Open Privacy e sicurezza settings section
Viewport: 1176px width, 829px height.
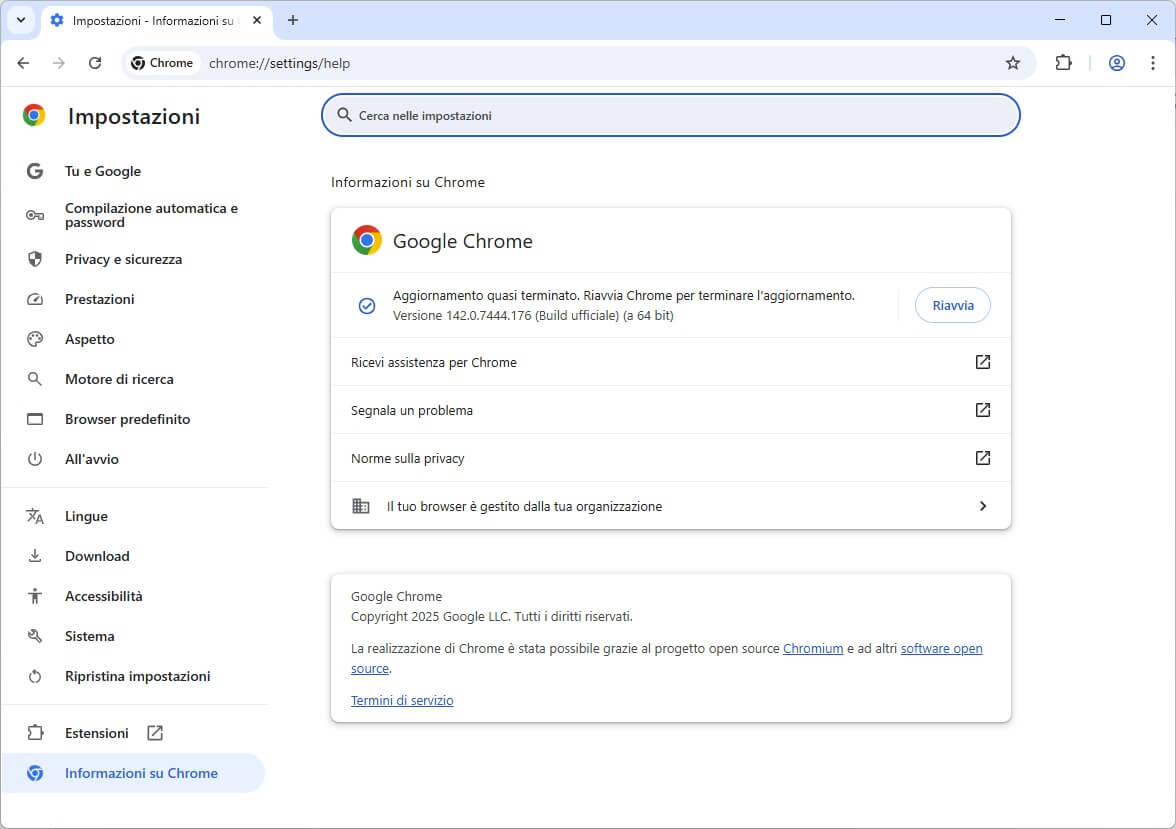click(x=123, y=259)
